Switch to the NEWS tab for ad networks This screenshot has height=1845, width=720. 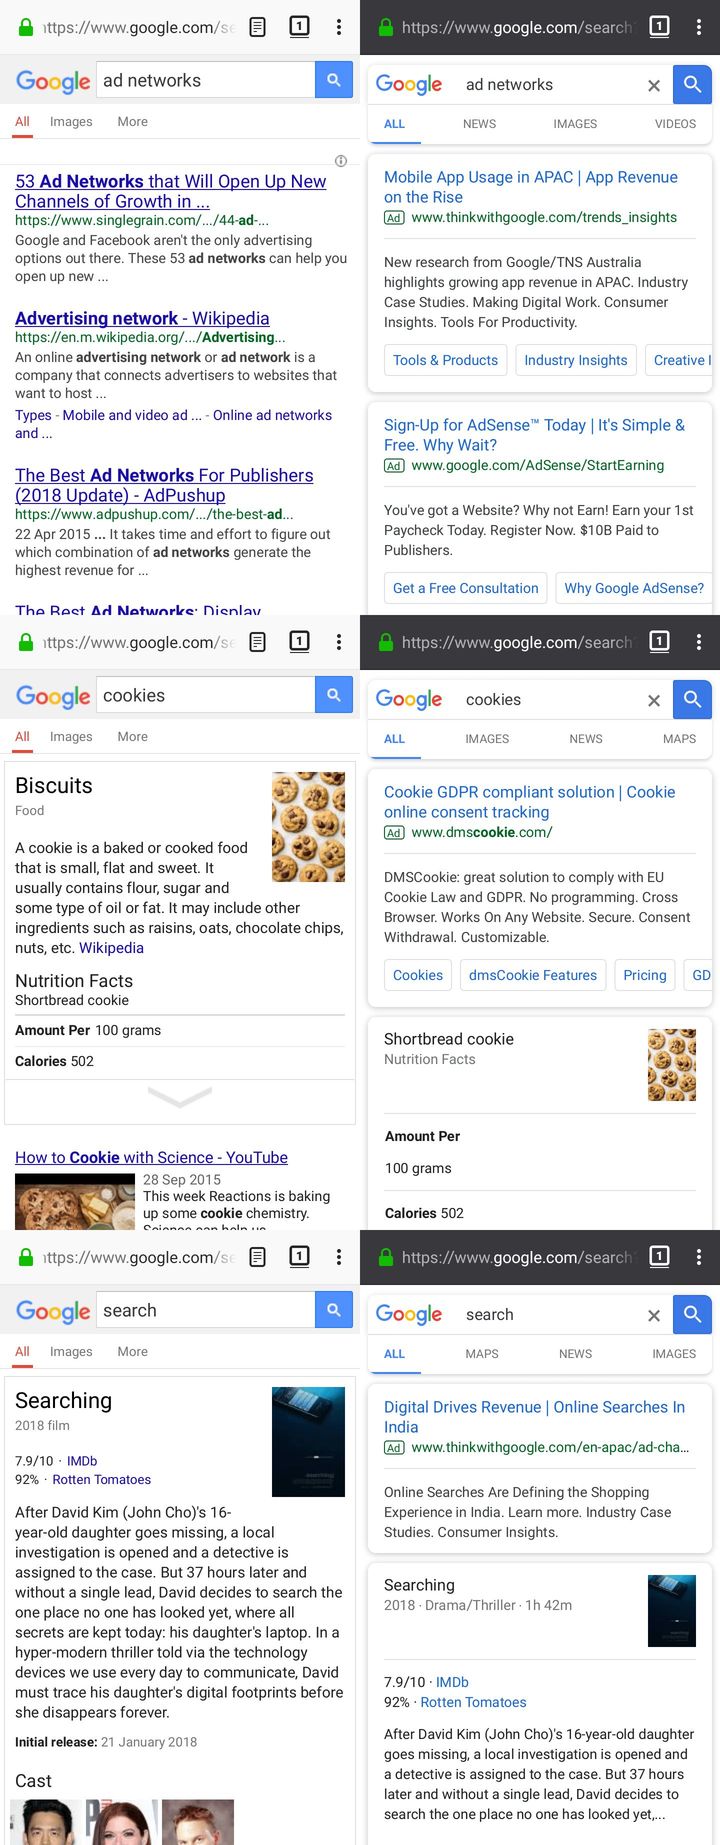(x=479, y=124)
